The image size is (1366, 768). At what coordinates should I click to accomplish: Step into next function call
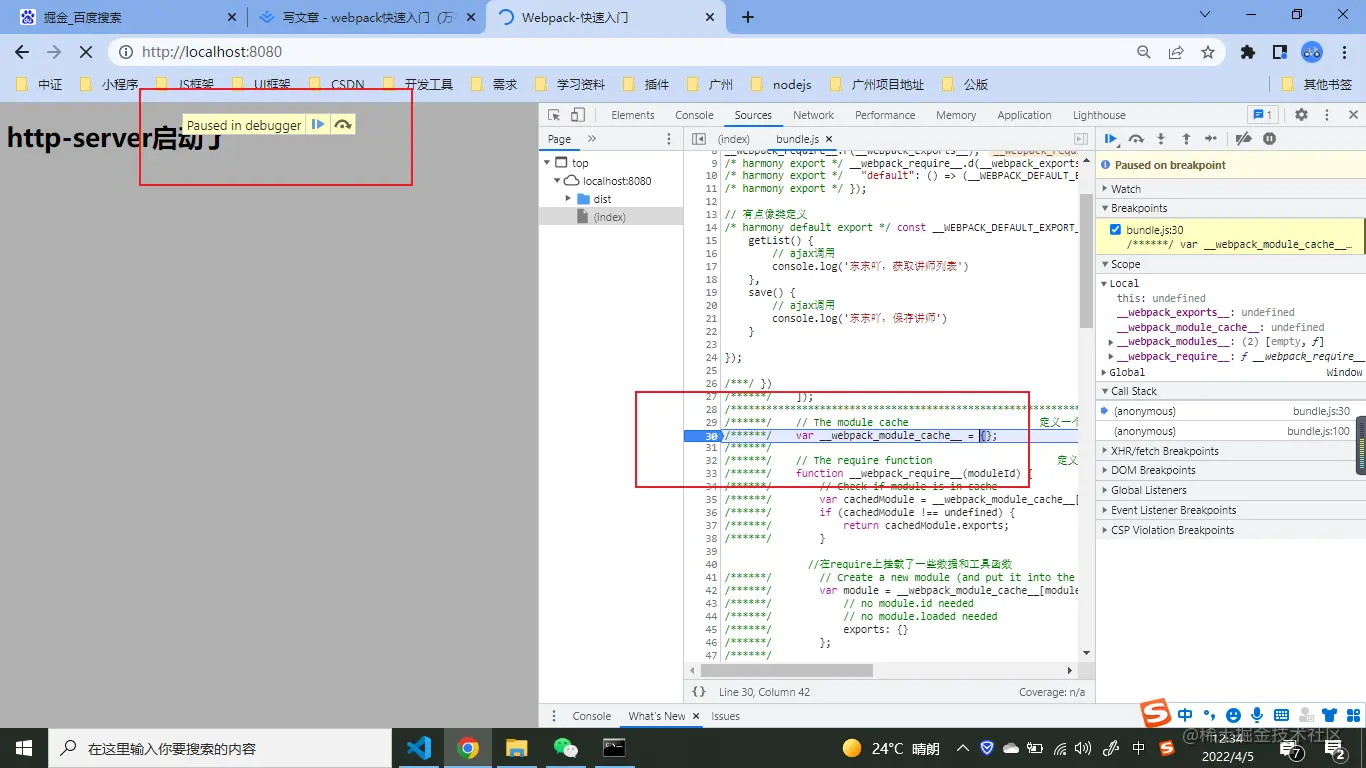1161,139
